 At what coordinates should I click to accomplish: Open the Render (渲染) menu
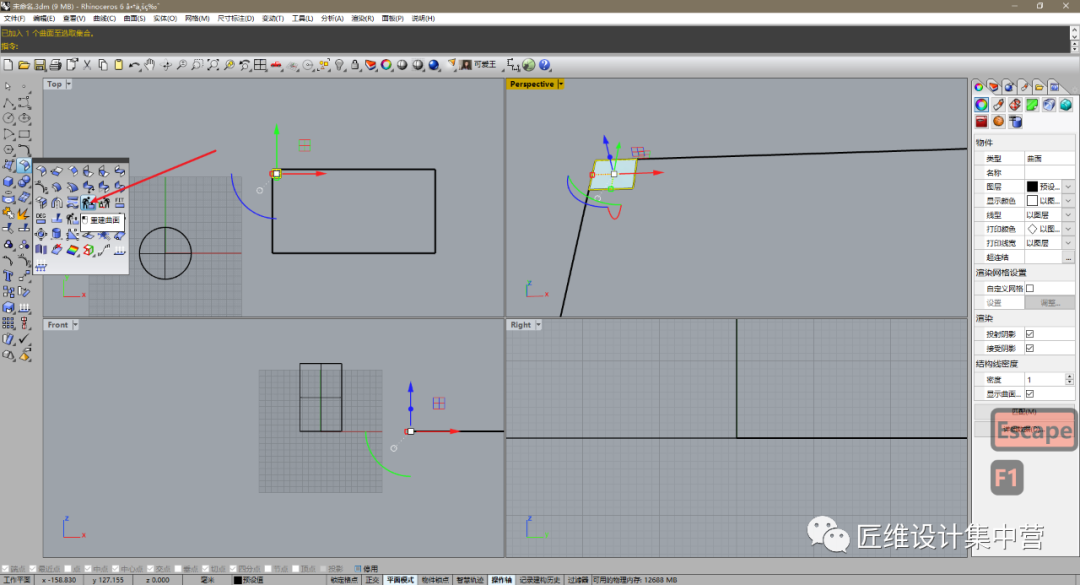point(363,19)
